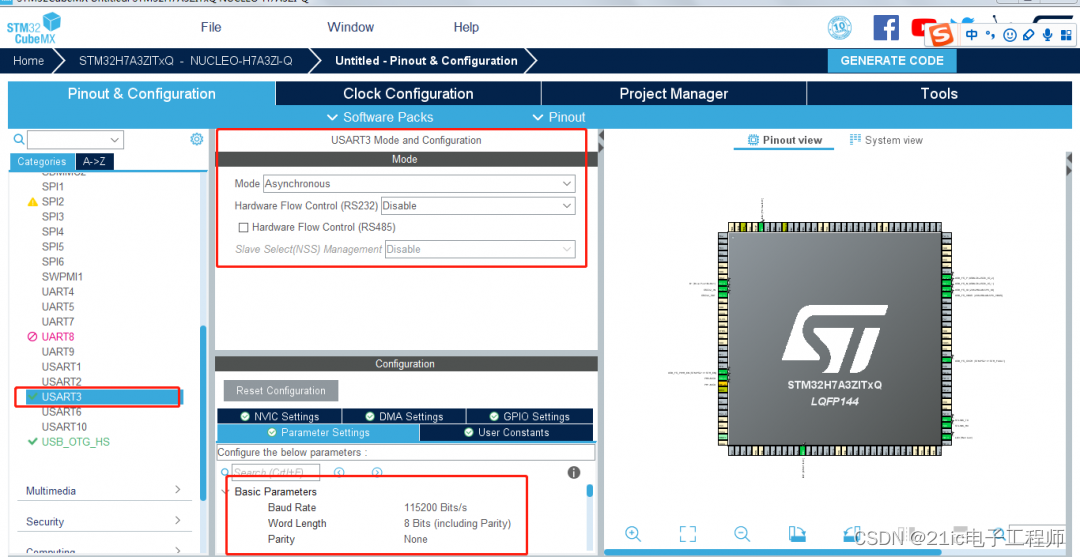Open the Sogou toolbox grid icon
Viewport: 1080px width, 557px height.
[x=1067, y=34]
